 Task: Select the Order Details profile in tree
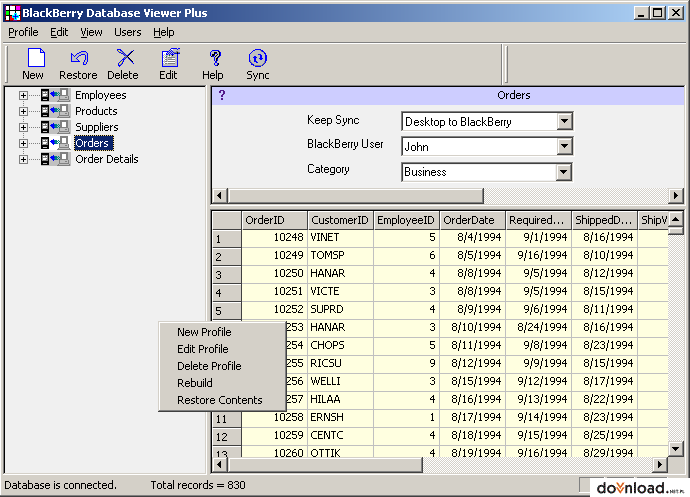[106, 159]
